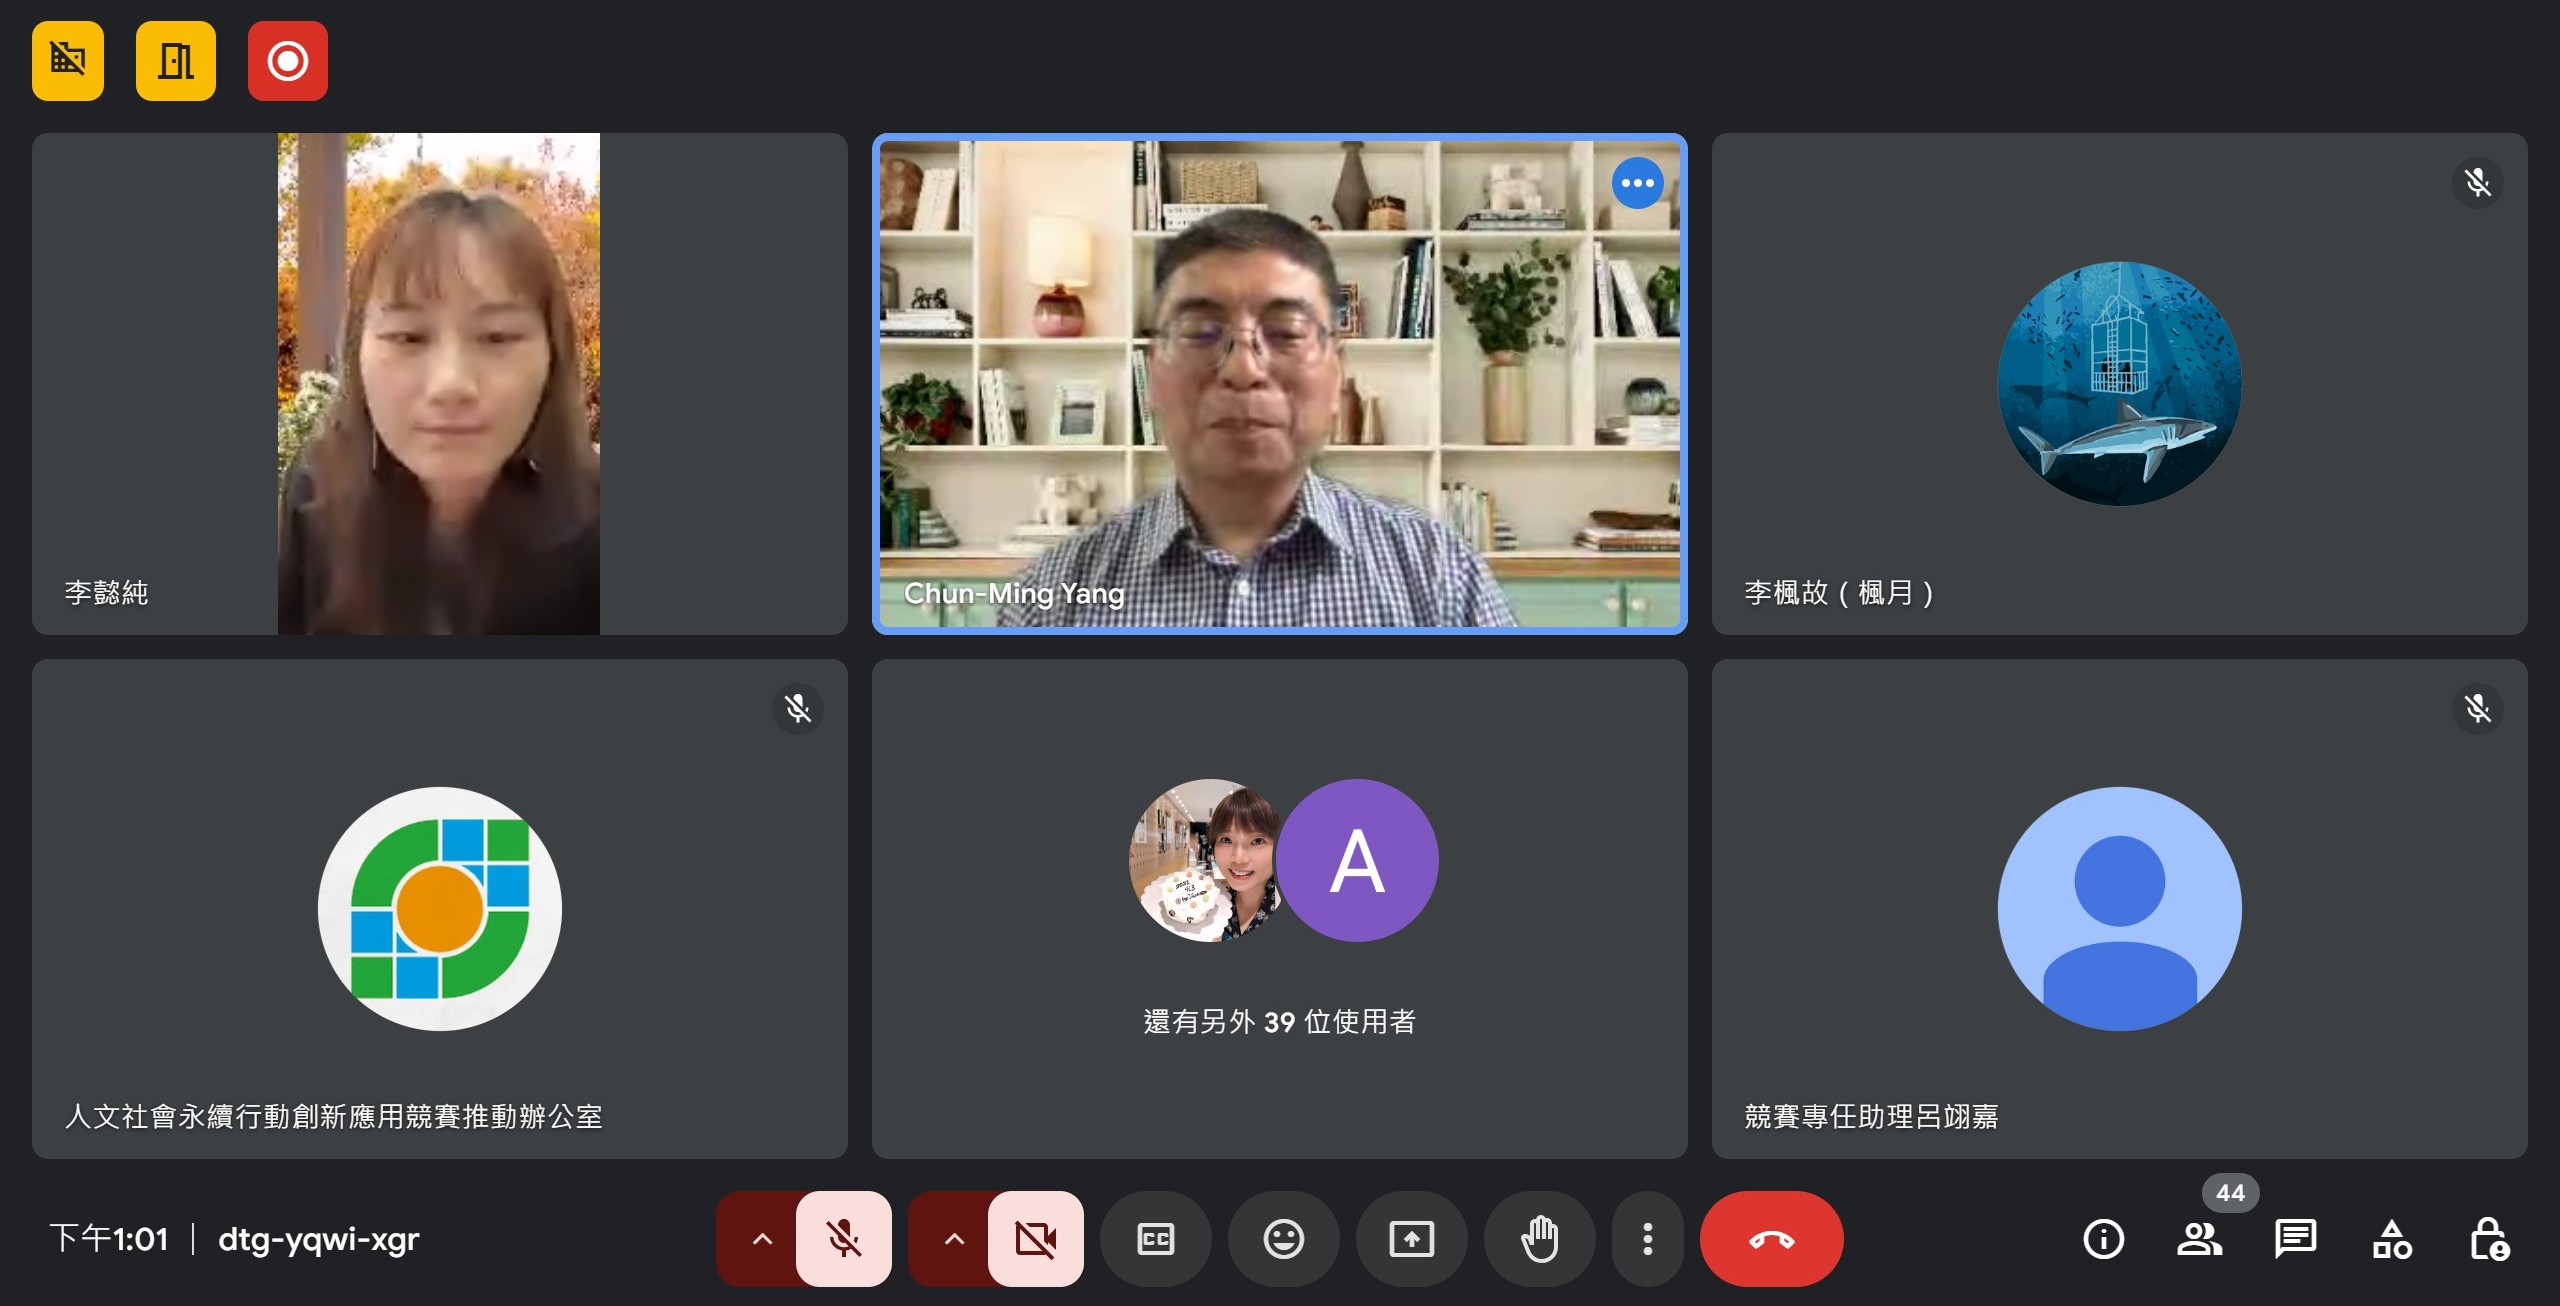Screen dimensions: 2560x1306
Task: Leave the call with red hang-up button
Action: coord(1771,1239)
